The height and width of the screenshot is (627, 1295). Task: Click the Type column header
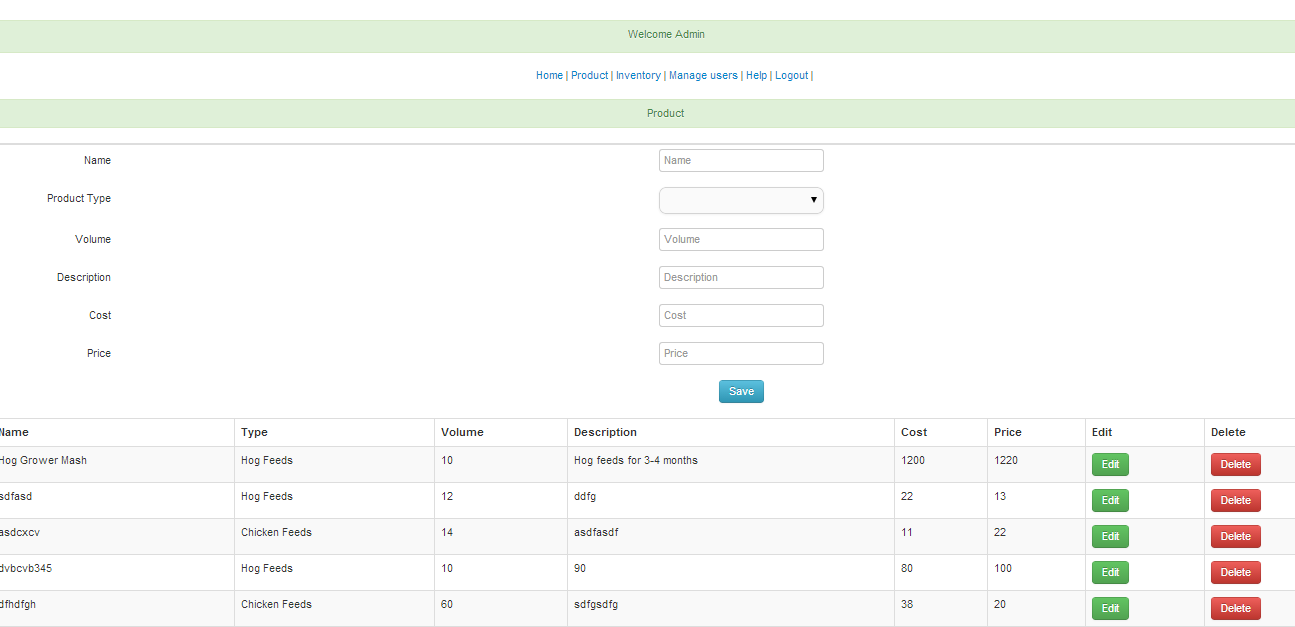tap(254, 432)
